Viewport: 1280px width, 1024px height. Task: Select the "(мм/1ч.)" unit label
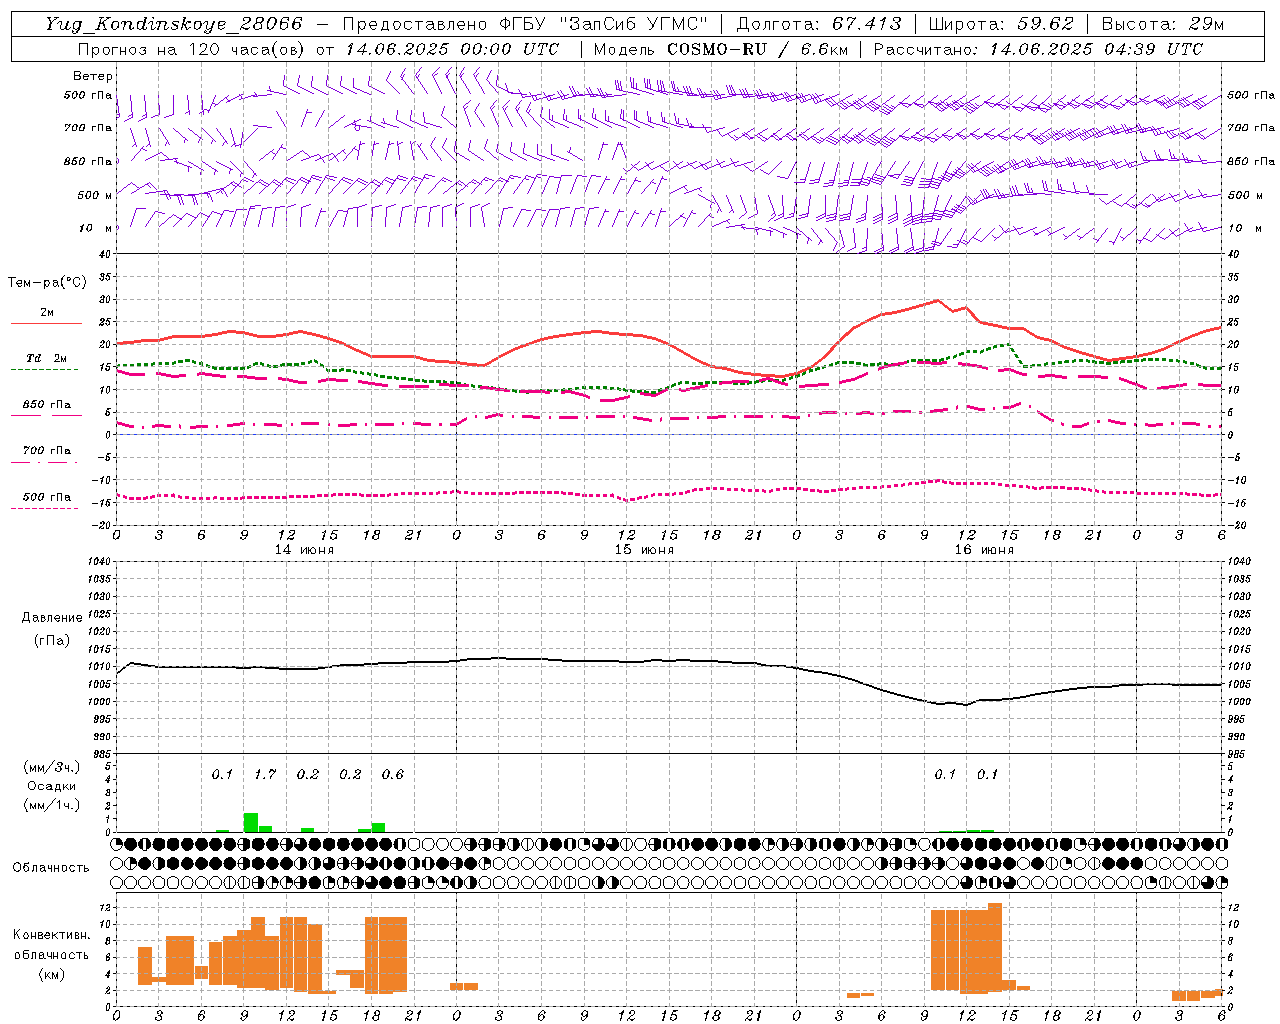pos(52,805)
